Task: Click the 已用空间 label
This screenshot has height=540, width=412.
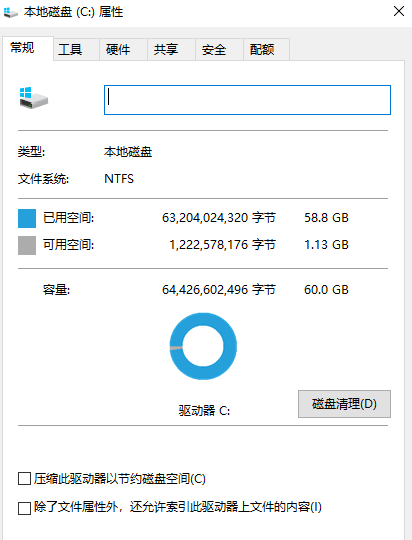Action: click(x=68, y=218)
